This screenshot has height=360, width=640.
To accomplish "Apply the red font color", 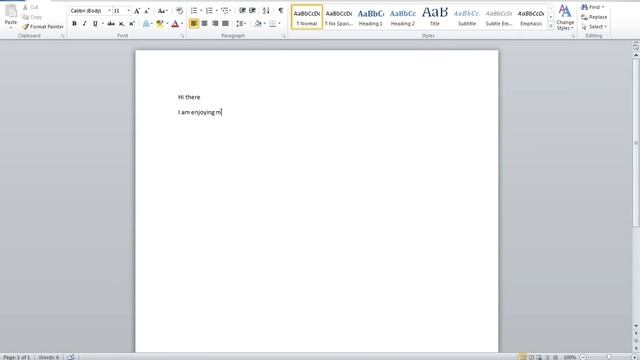I will click(x=175, y=24).
